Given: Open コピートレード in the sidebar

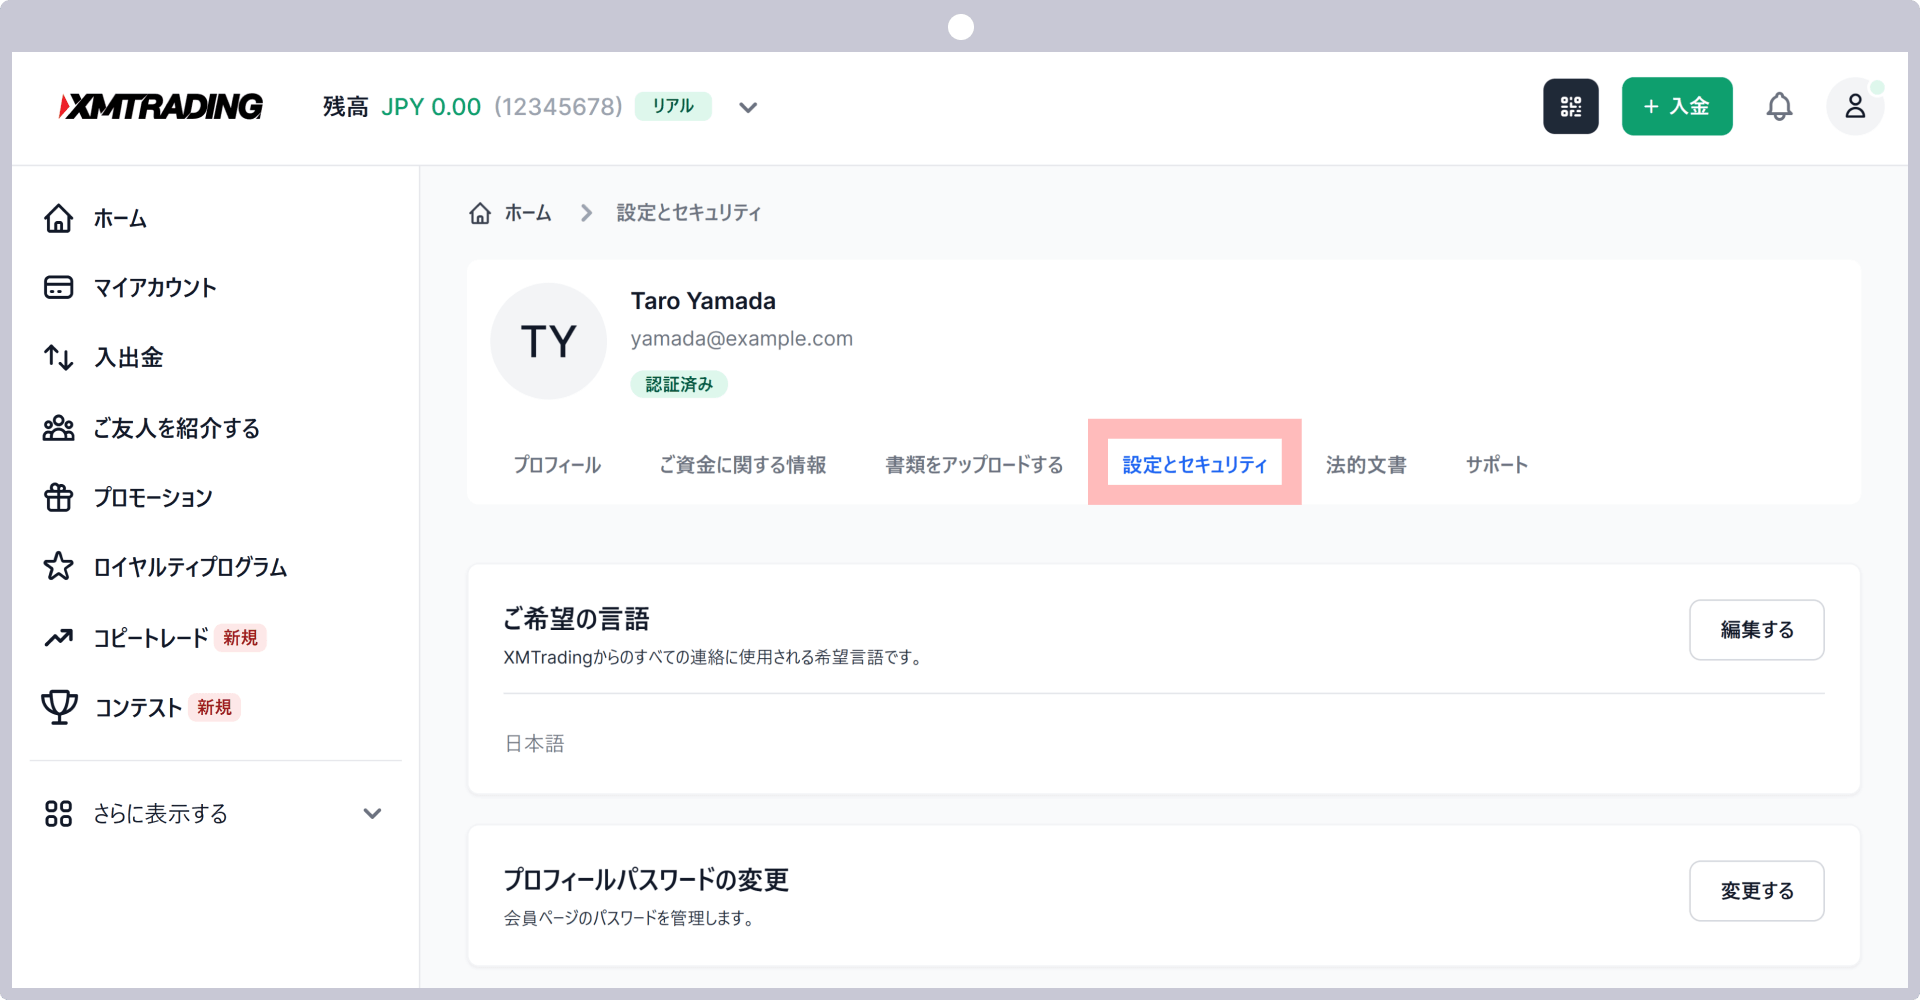Looking at the screenshot, I should click(151, 637).
